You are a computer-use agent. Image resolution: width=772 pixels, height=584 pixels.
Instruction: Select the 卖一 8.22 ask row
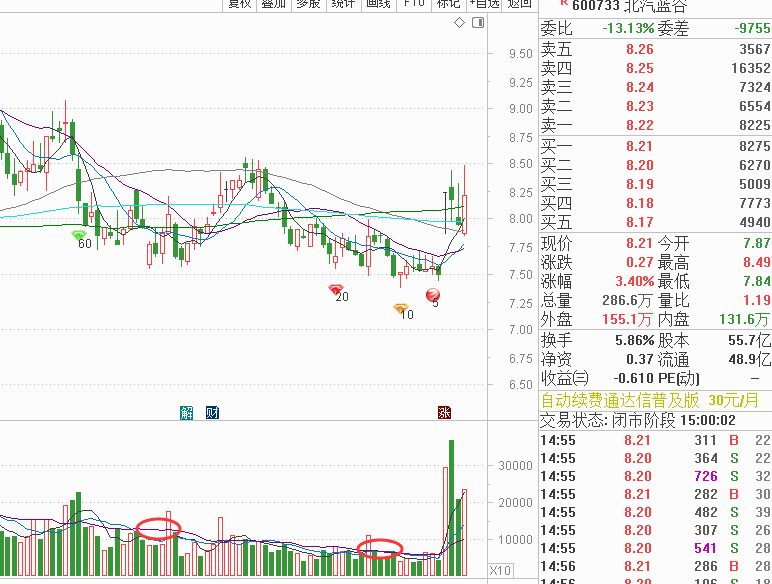click(x=655, y=125)
